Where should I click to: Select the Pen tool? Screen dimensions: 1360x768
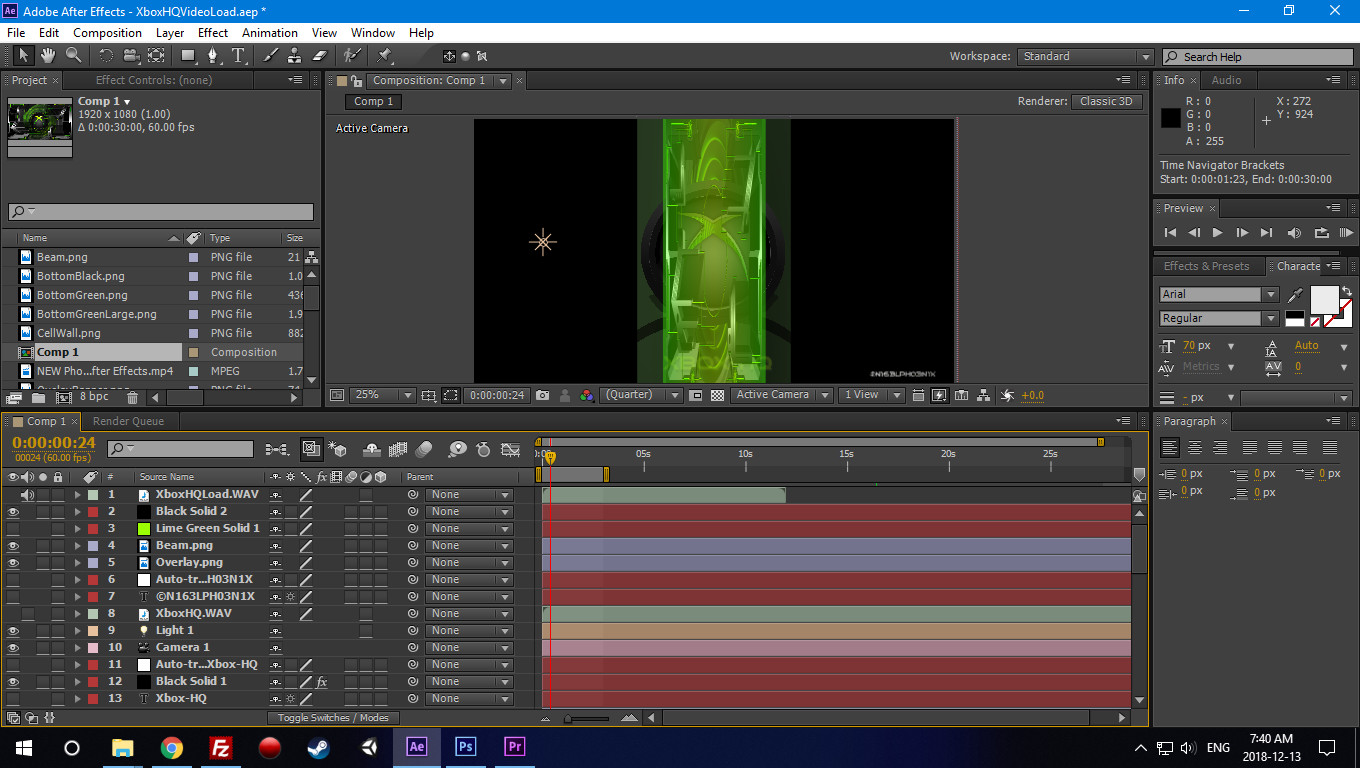click(213, 56)
